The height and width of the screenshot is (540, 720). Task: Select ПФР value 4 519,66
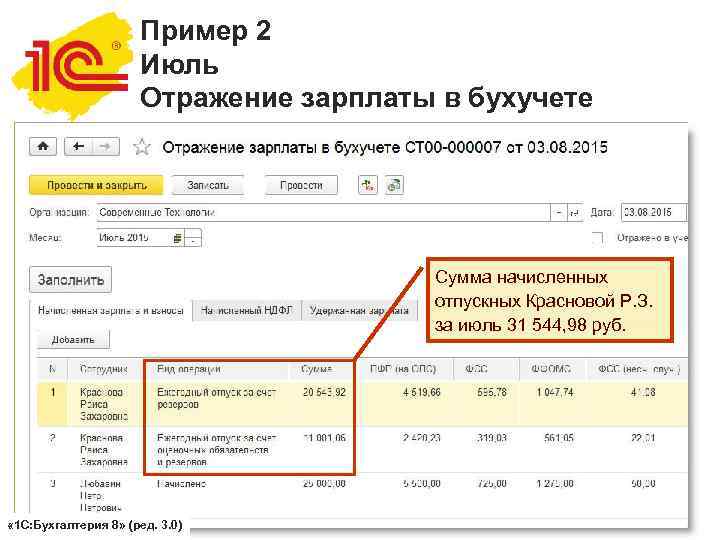pyautogui.click(x=422, y=393)
